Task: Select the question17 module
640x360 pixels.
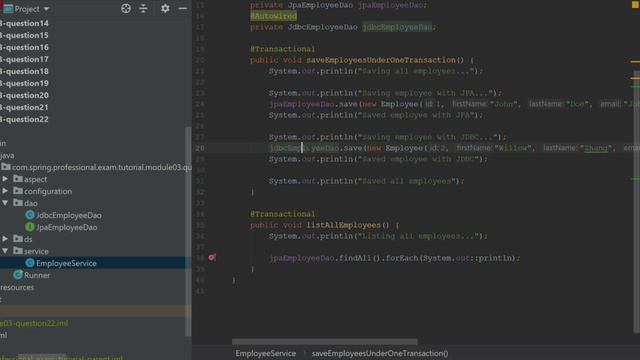Action: pos(24,59)
